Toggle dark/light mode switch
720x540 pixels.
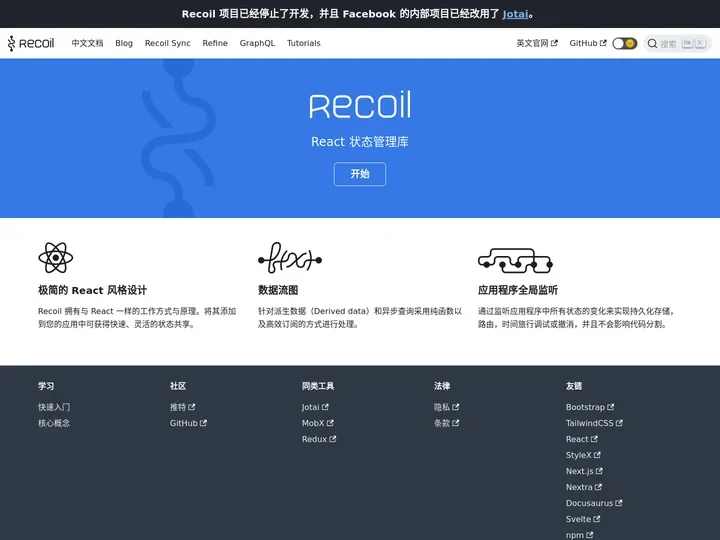click(x=624, y=43)
